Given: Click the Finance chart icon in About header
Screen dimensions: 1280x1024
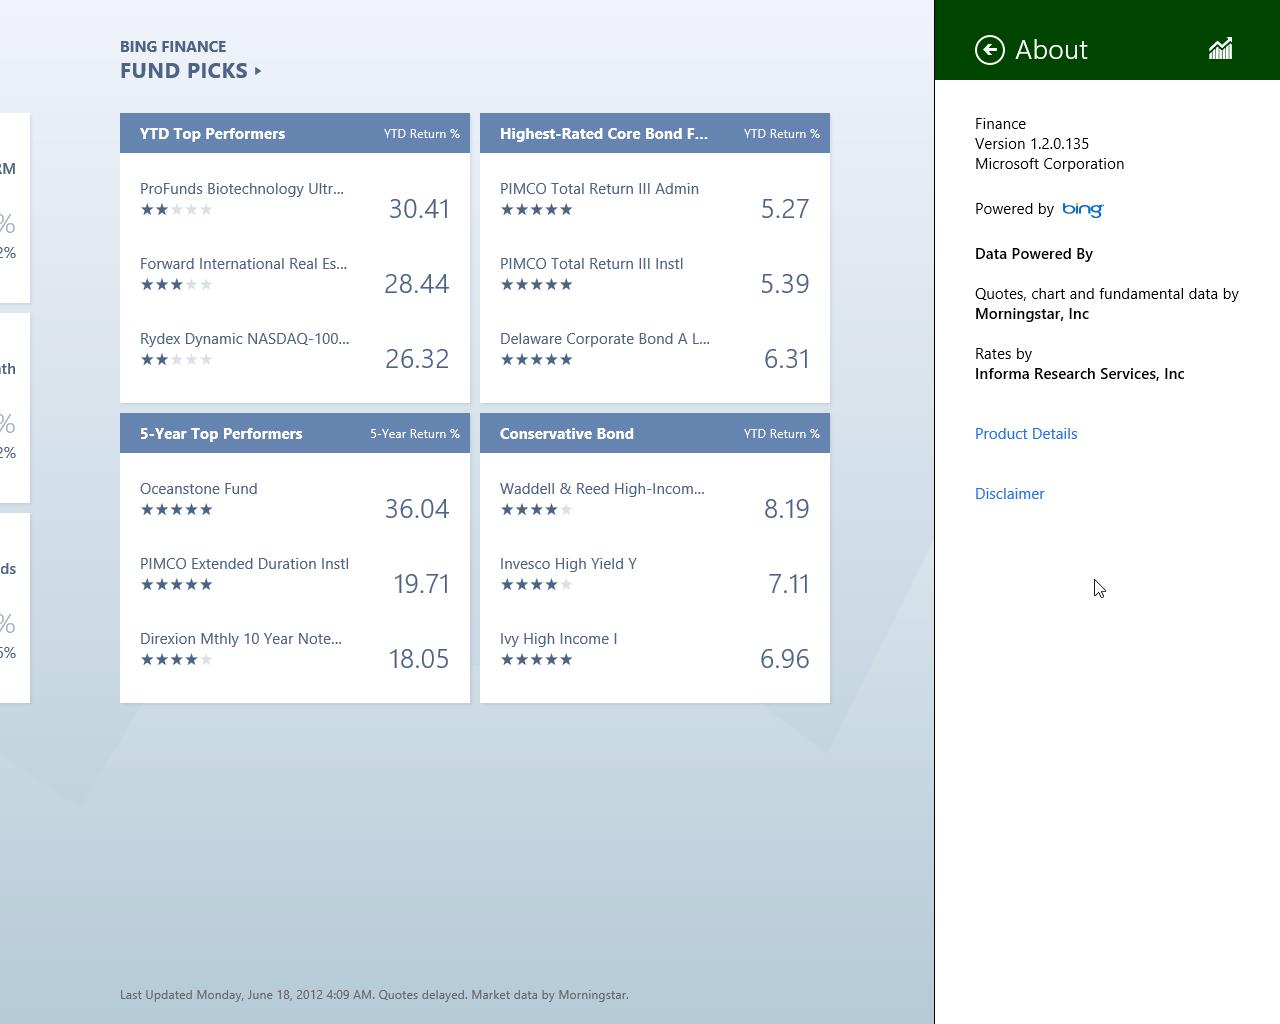Looking at the screenshot, I should (1220, 49).
